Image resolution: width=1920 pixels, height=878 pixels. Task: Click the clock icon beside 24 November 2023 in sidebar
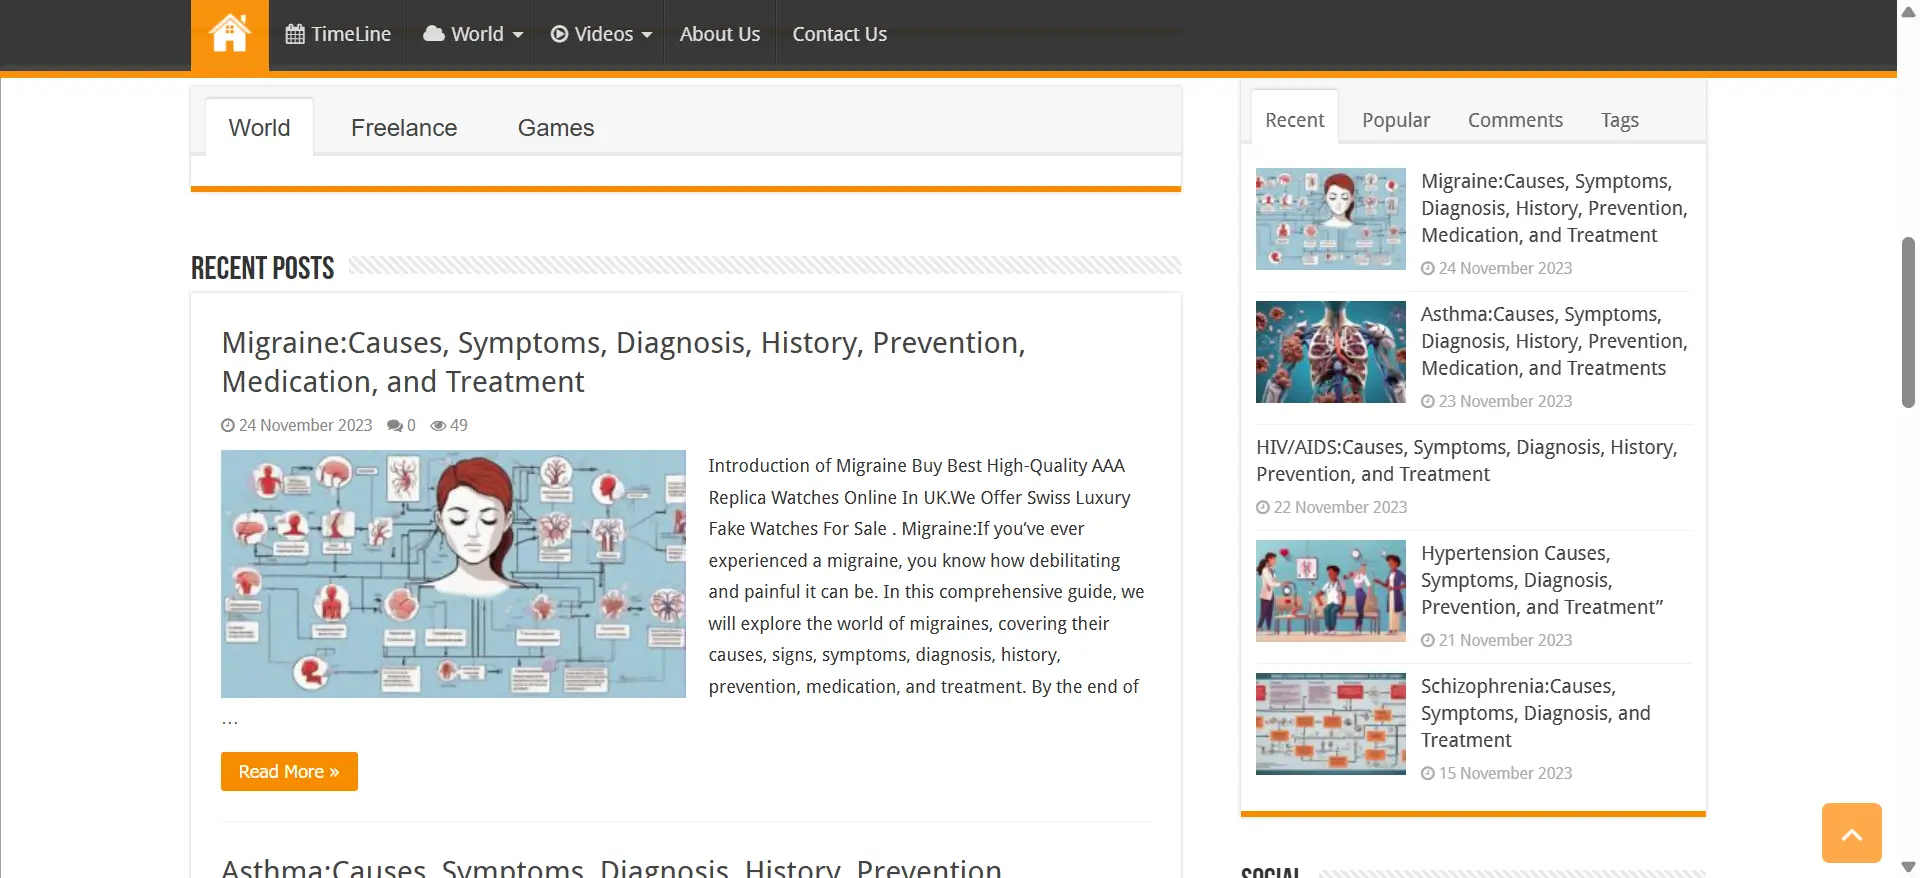1428,269
